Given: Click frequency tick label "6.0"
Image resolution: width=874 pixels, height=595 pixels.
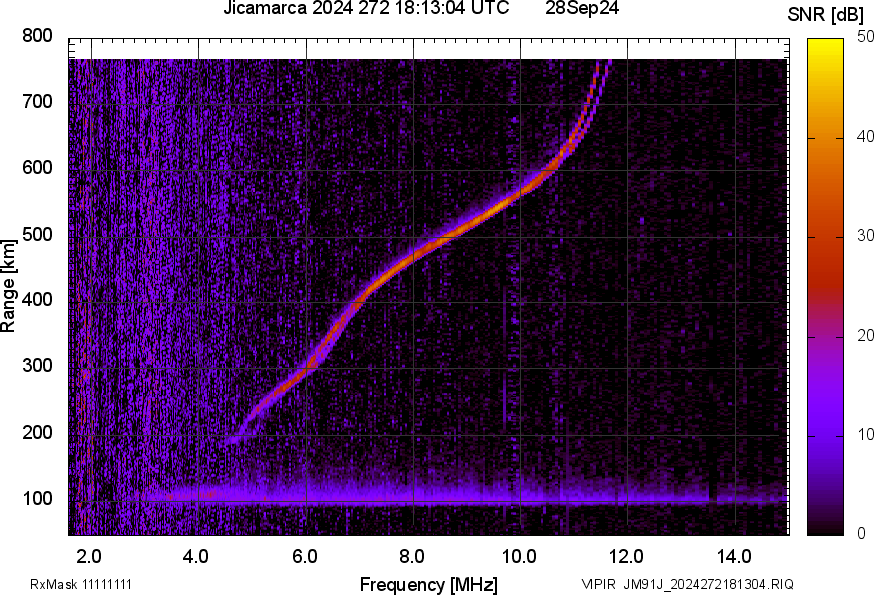Looking at the screenshot, I should pos(304,557).
